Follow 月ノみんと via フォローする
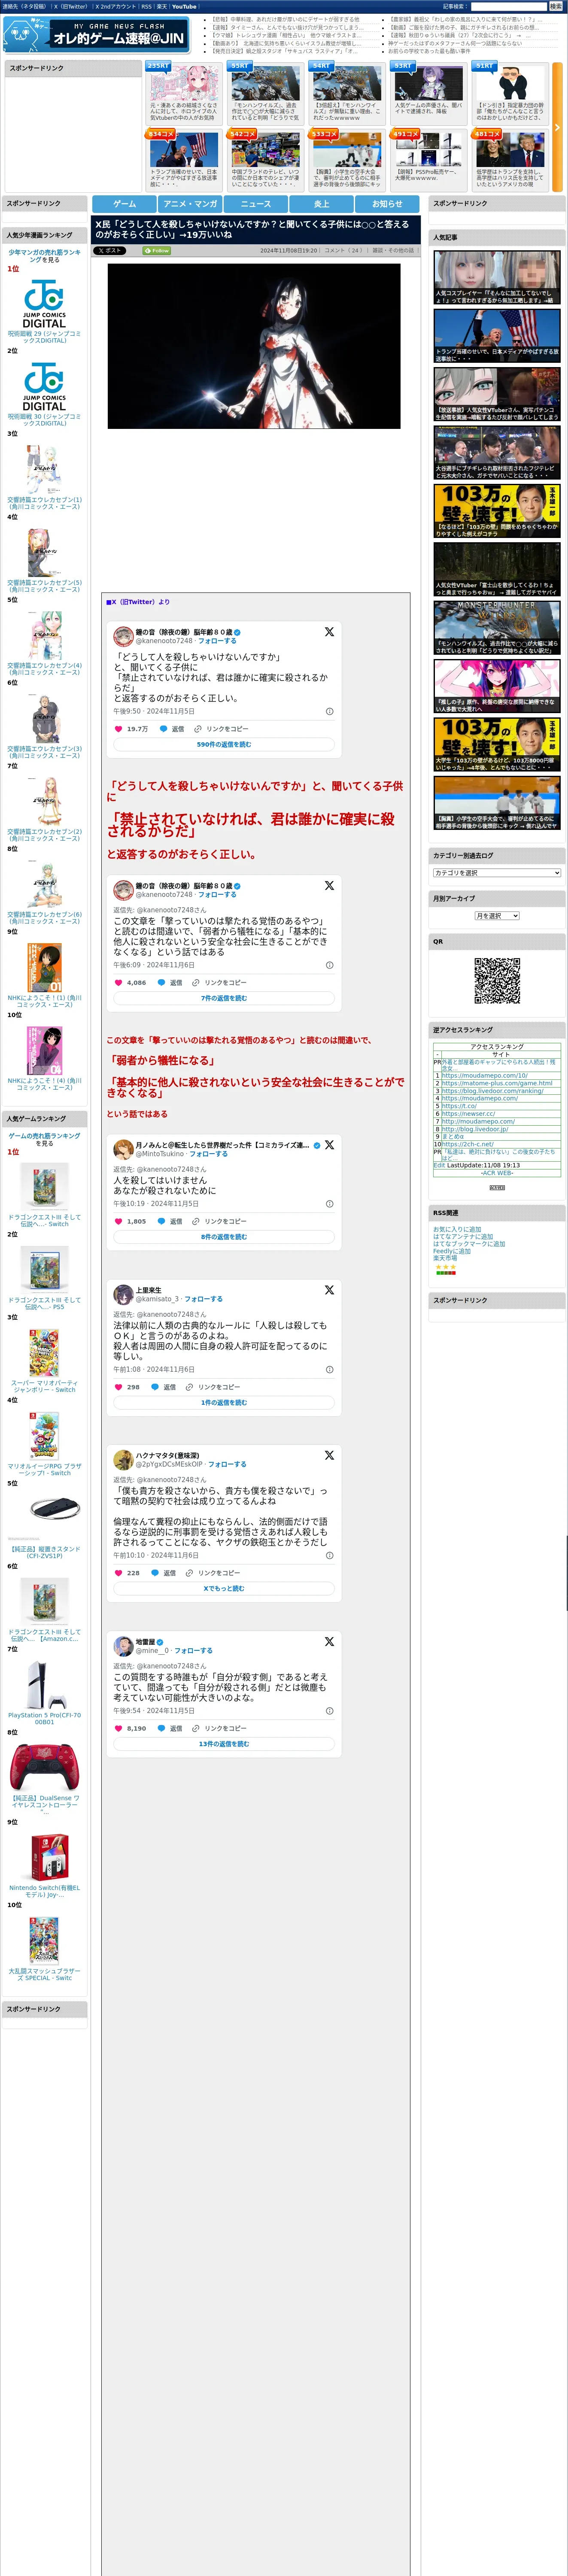The width and height of the screenshot is (568, 2576). (209, 1153)
